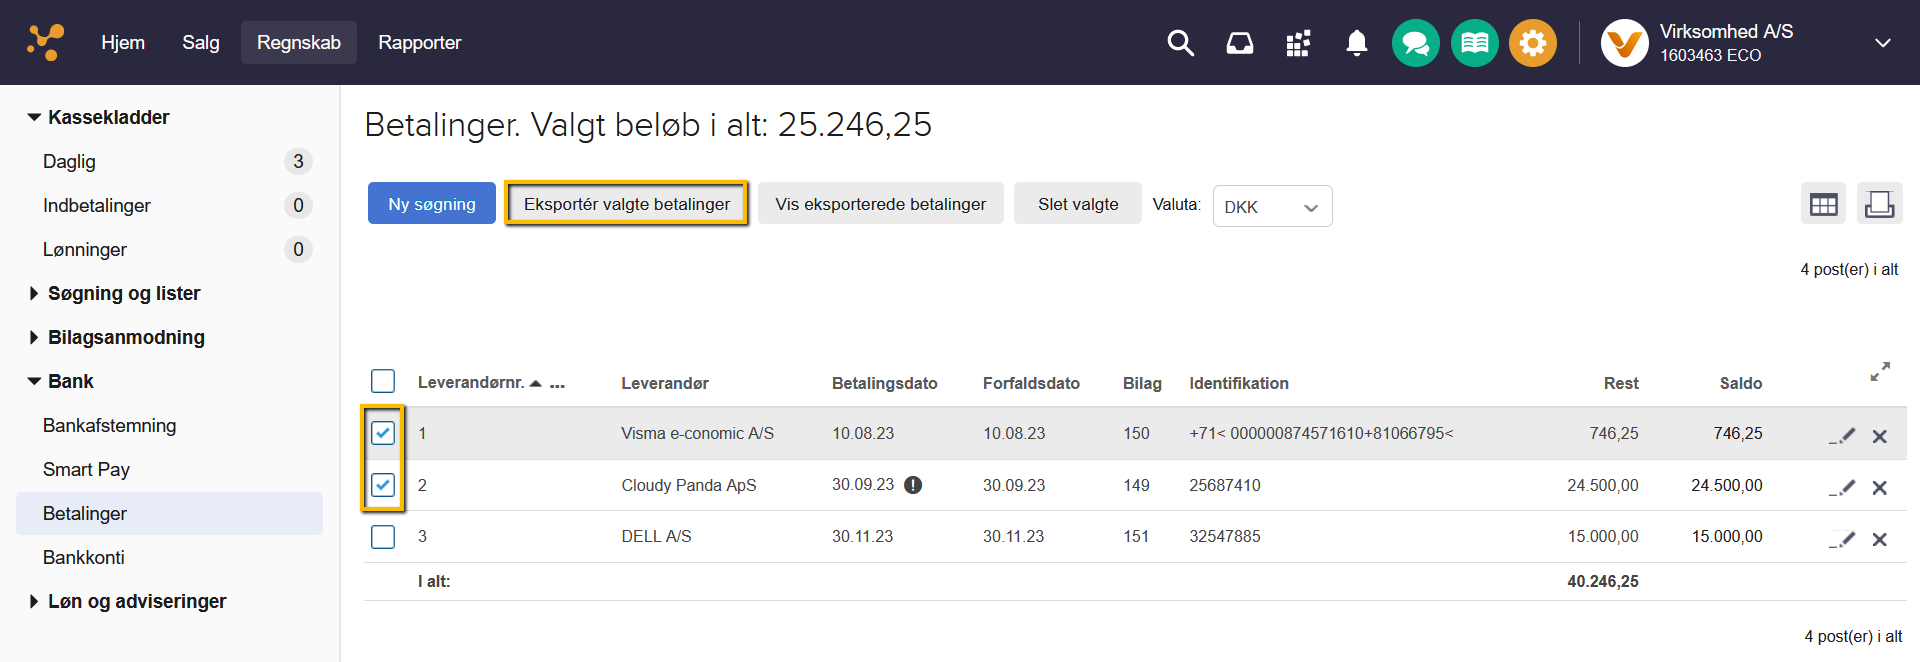Open the Valuta DKK dropdown
Image resolution: width=1920 pixels, height=662 pixels.
[1271, 206]
